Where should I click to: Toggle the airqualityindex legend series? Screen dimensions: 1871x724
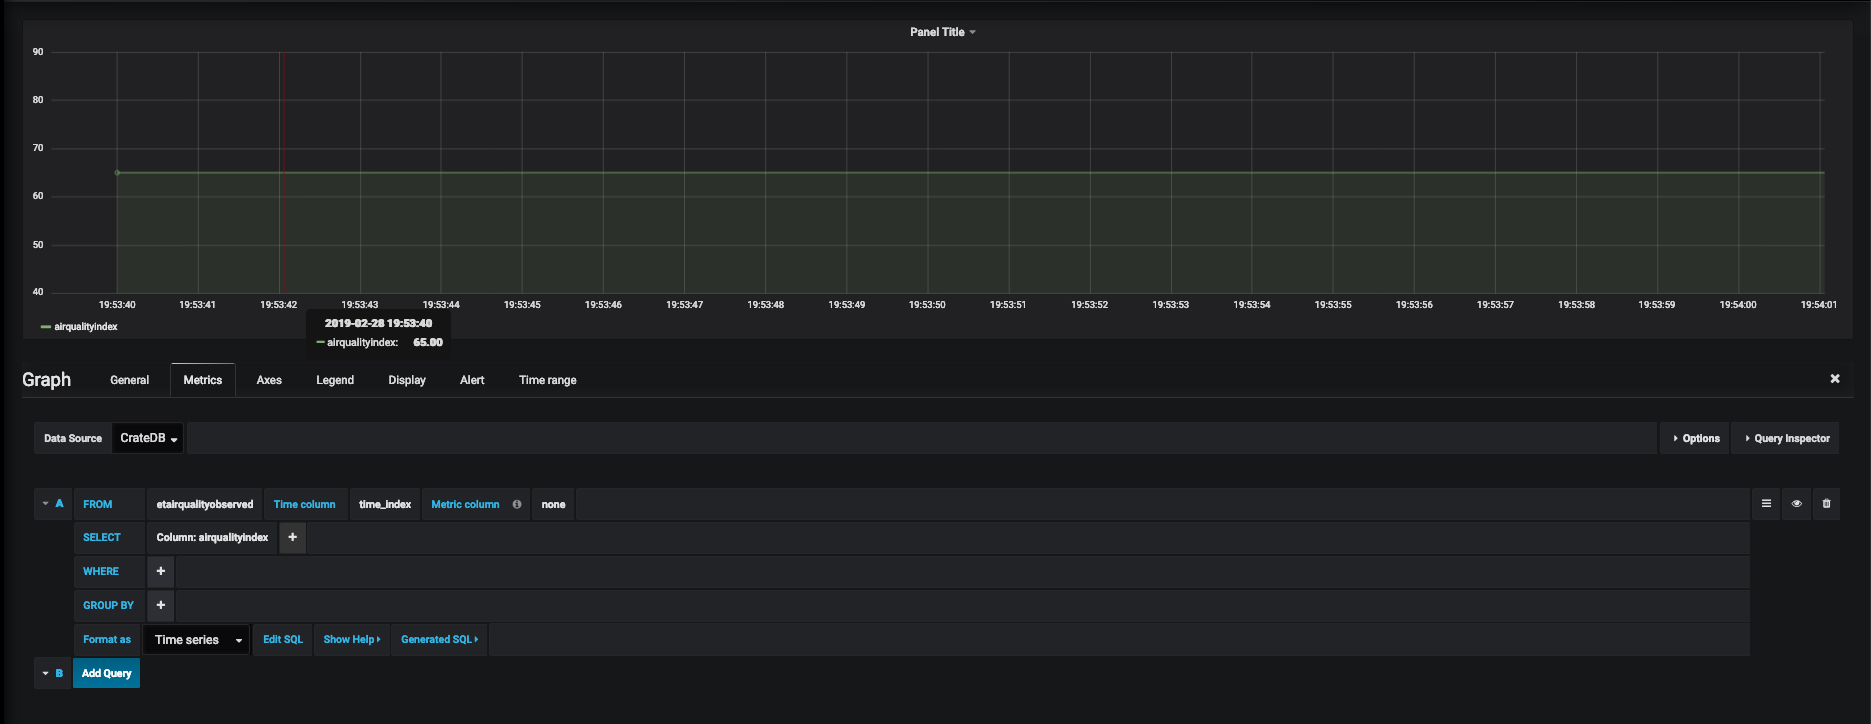(85, 327)
